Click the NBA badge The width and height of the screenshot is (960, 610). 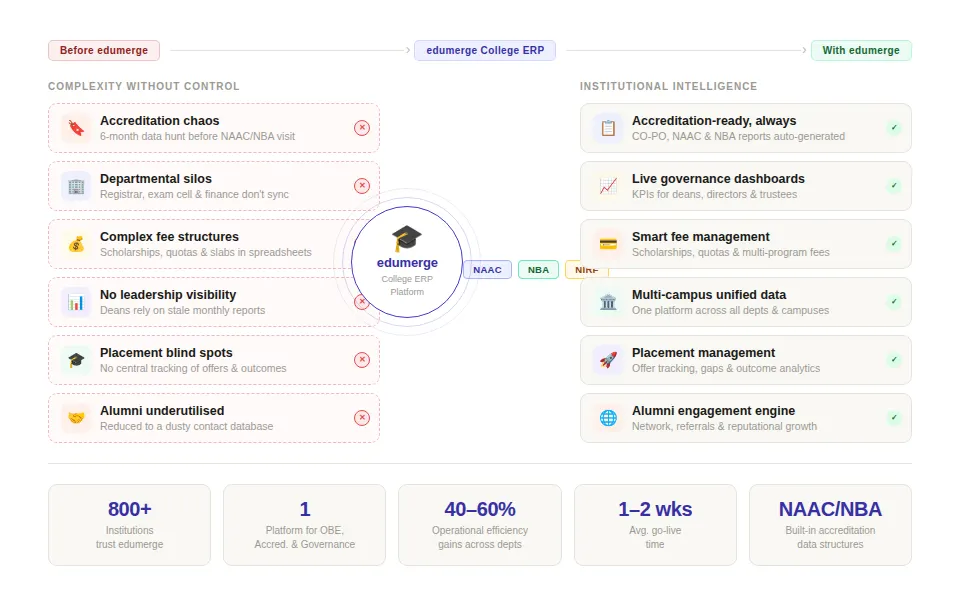tap(538, 269)
